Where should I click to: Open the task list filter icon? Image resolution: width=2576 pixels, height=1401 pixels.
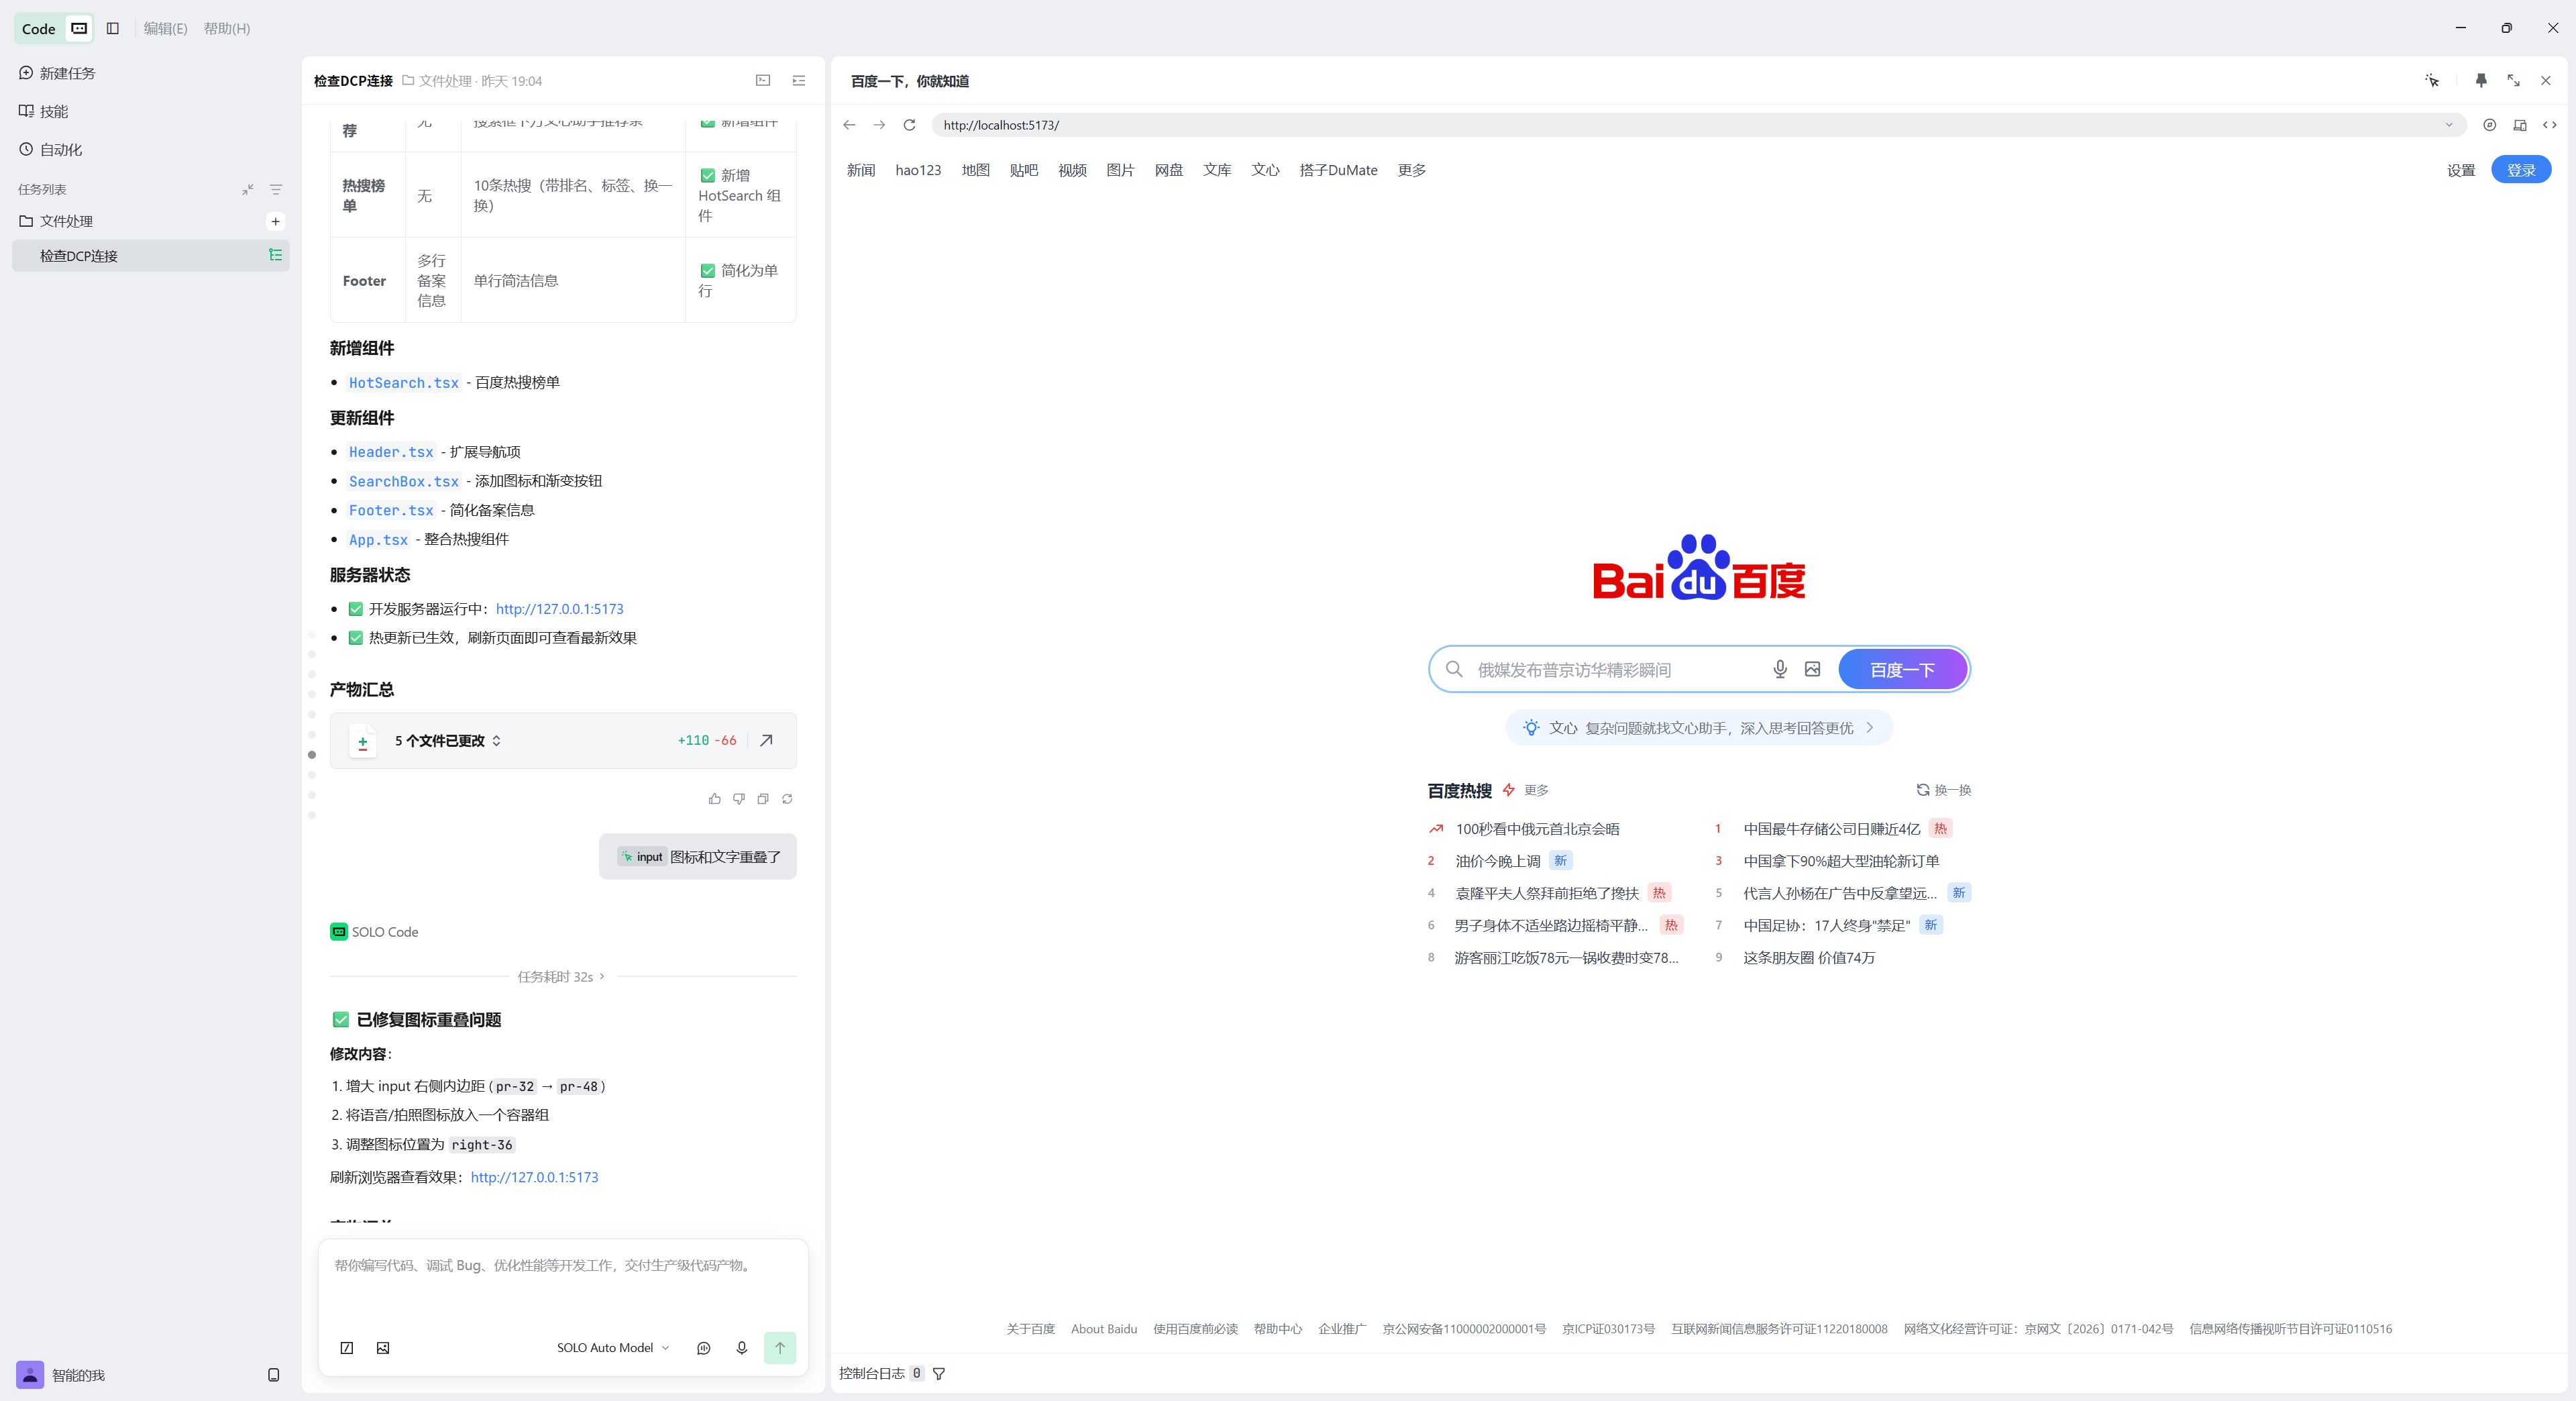[276, 189]
